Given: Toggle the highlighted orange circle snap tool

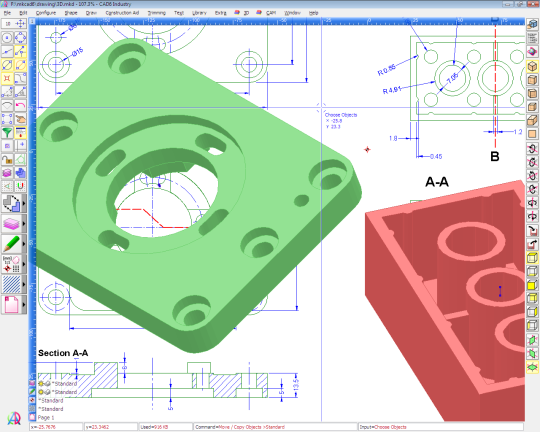Looking at the screenshot, I should click(20, 65).
